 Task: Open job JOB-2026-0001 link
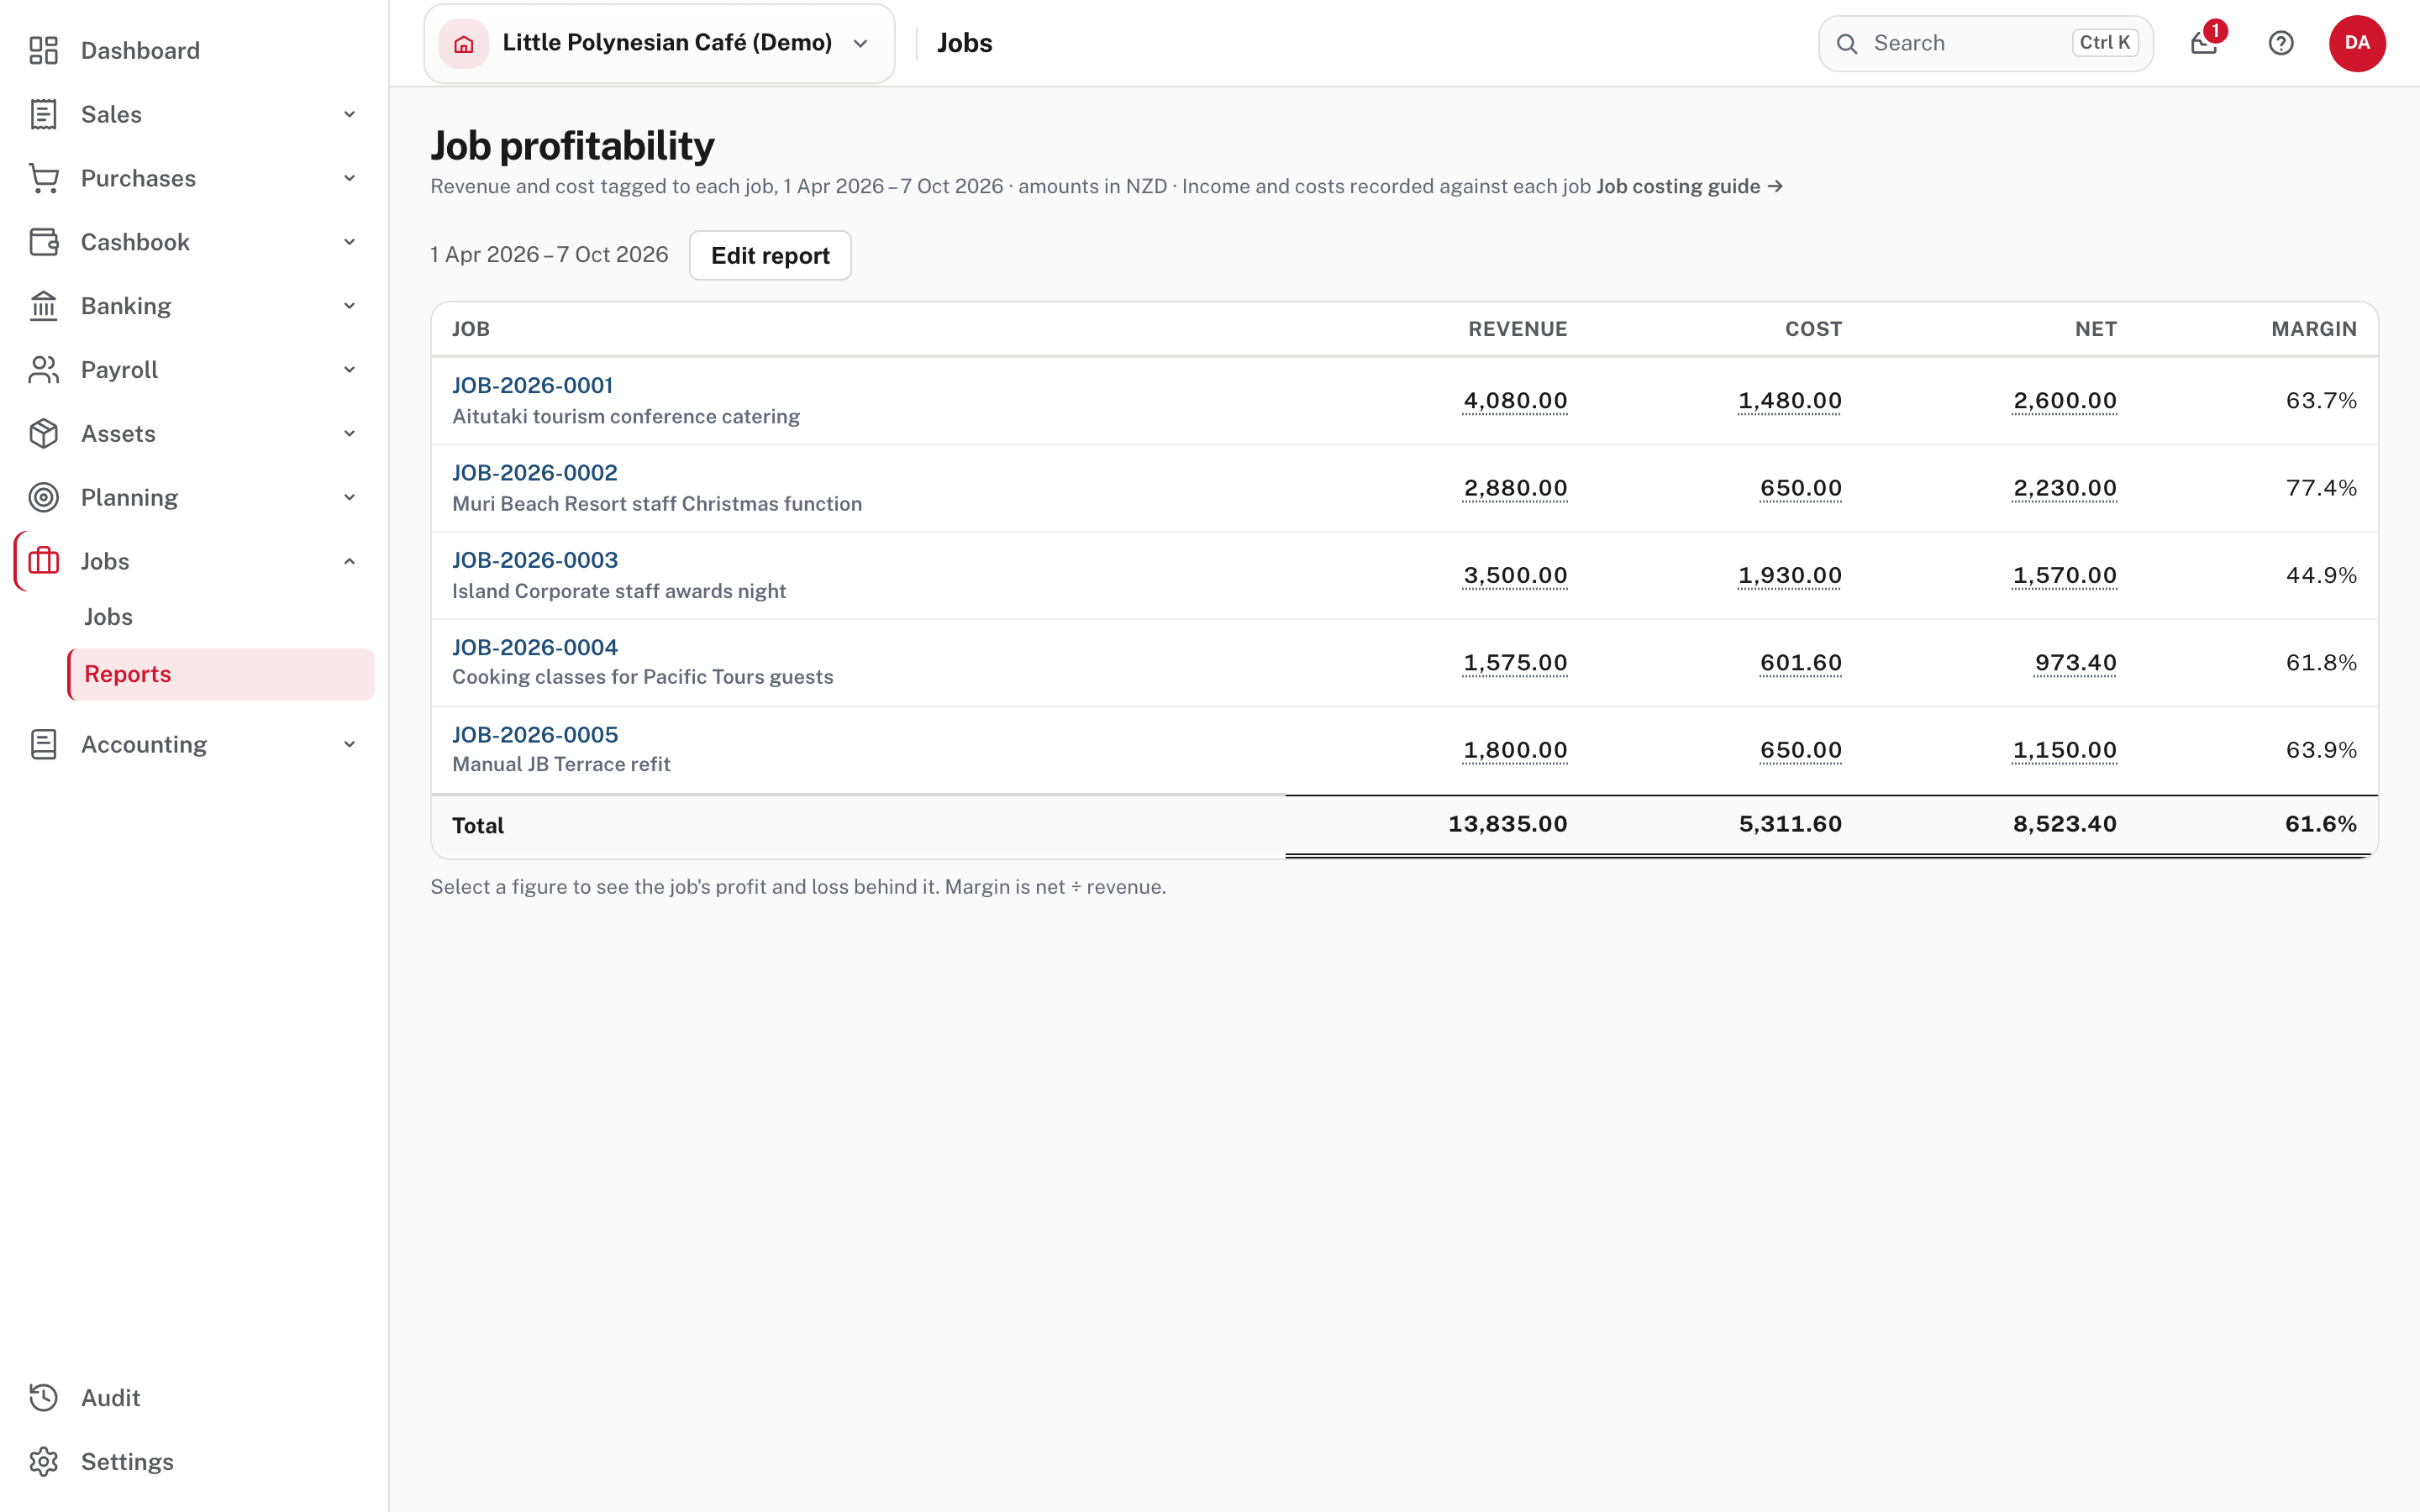coord(532,385)
